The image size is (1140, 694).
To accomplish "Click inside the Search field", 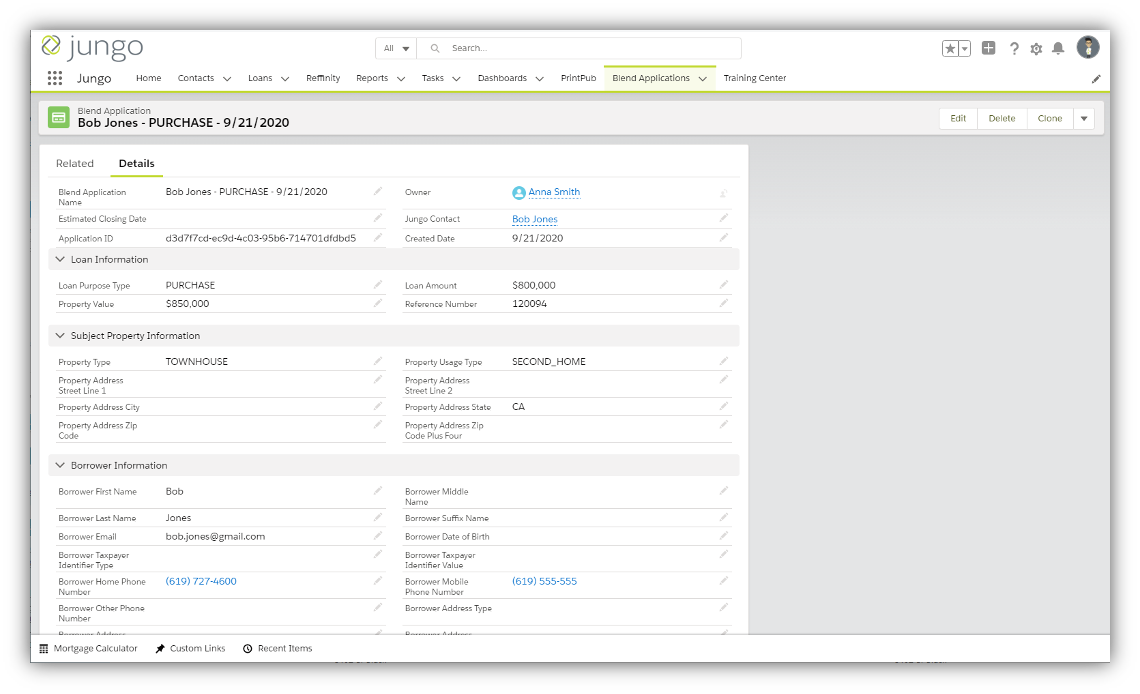I will pyautogui.click(x=580, y=47).
